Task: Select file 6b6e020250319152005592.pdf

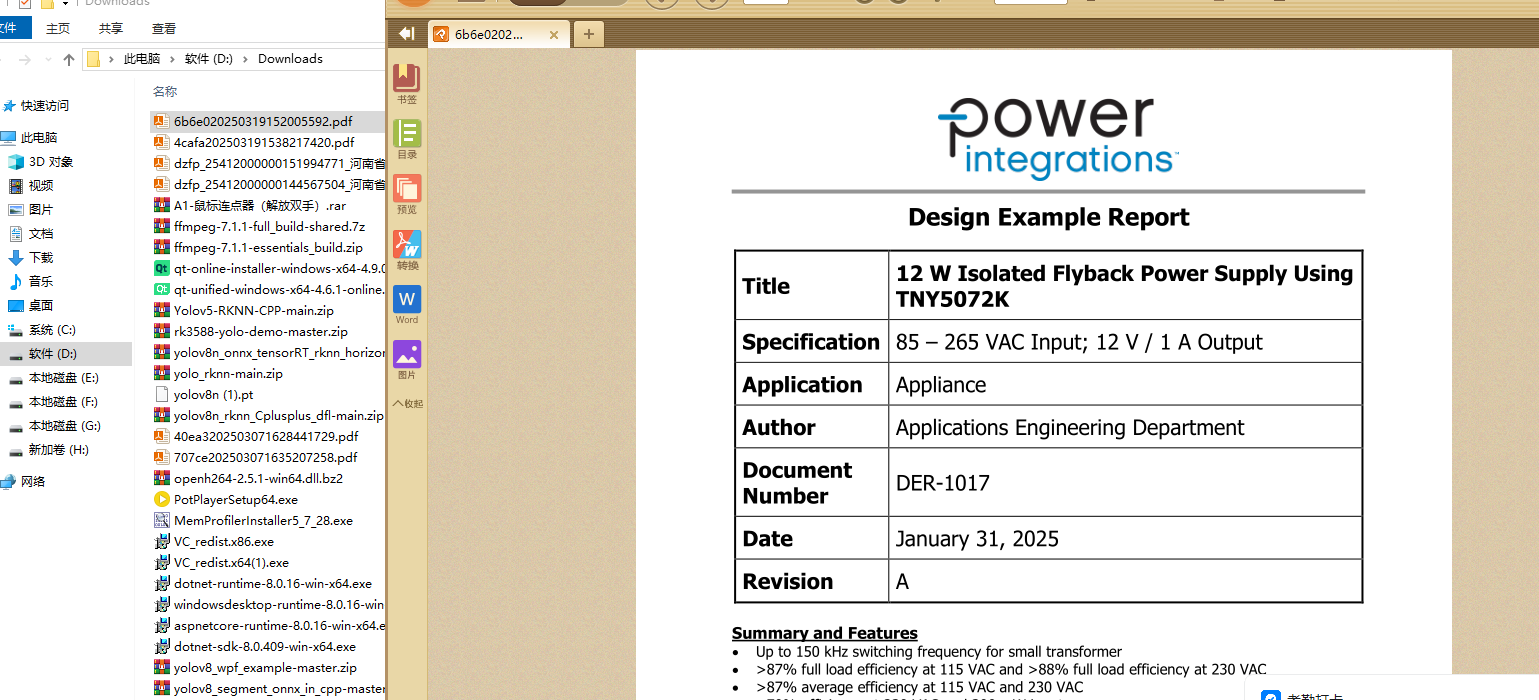Action: (x=263, y=122)
